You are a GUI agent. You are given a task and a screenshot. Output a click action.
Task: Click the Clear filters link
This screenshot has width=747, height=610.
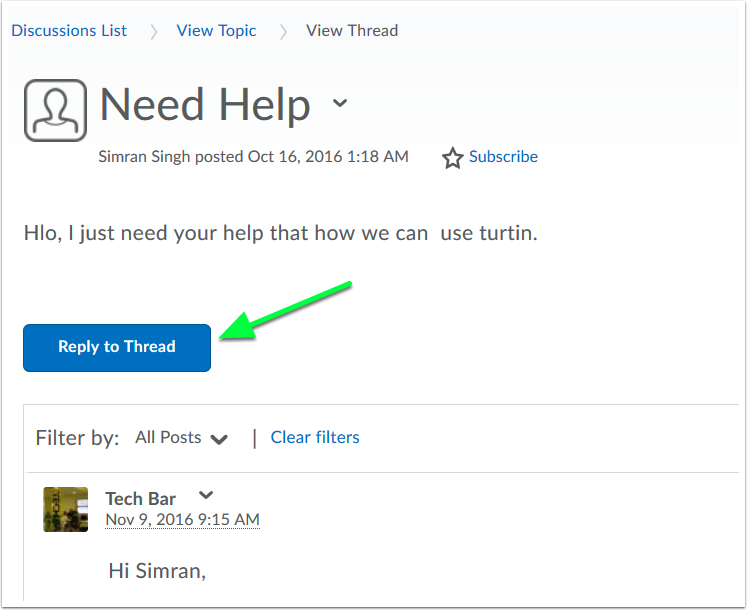click(x=315, y=437)
